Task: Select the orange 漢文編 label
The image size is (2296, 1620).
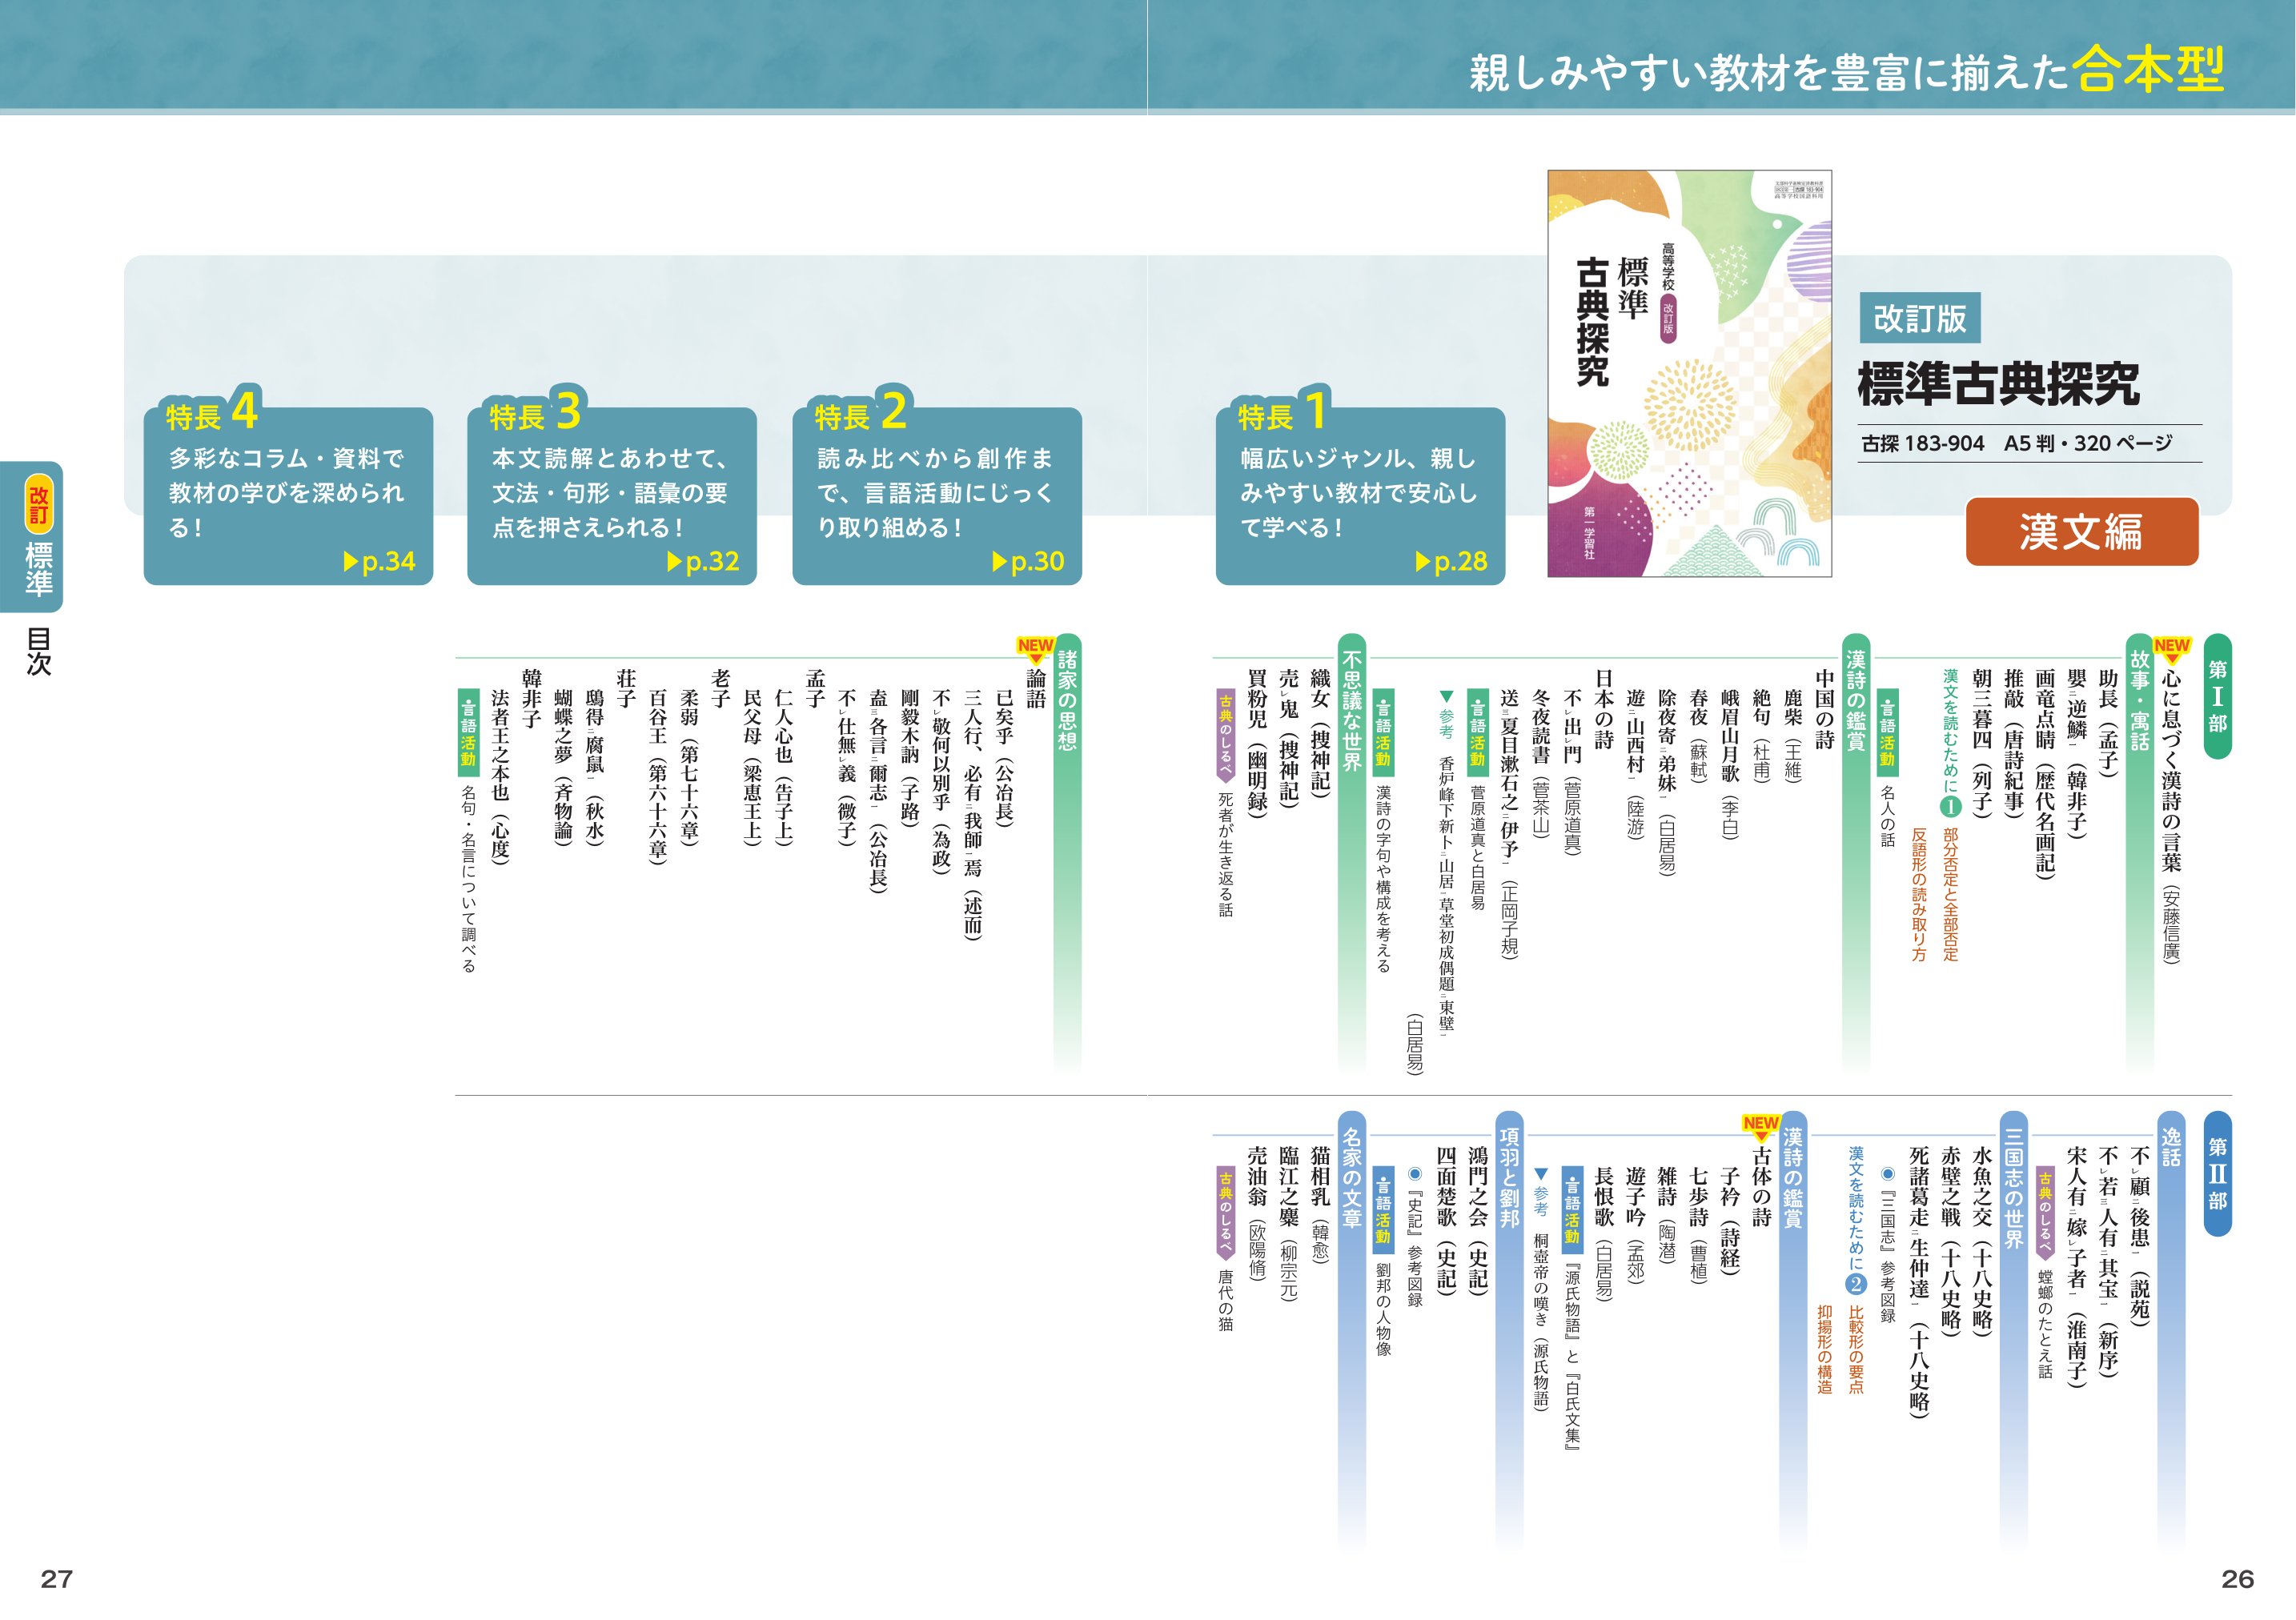Action: [x=2081, y=531]
